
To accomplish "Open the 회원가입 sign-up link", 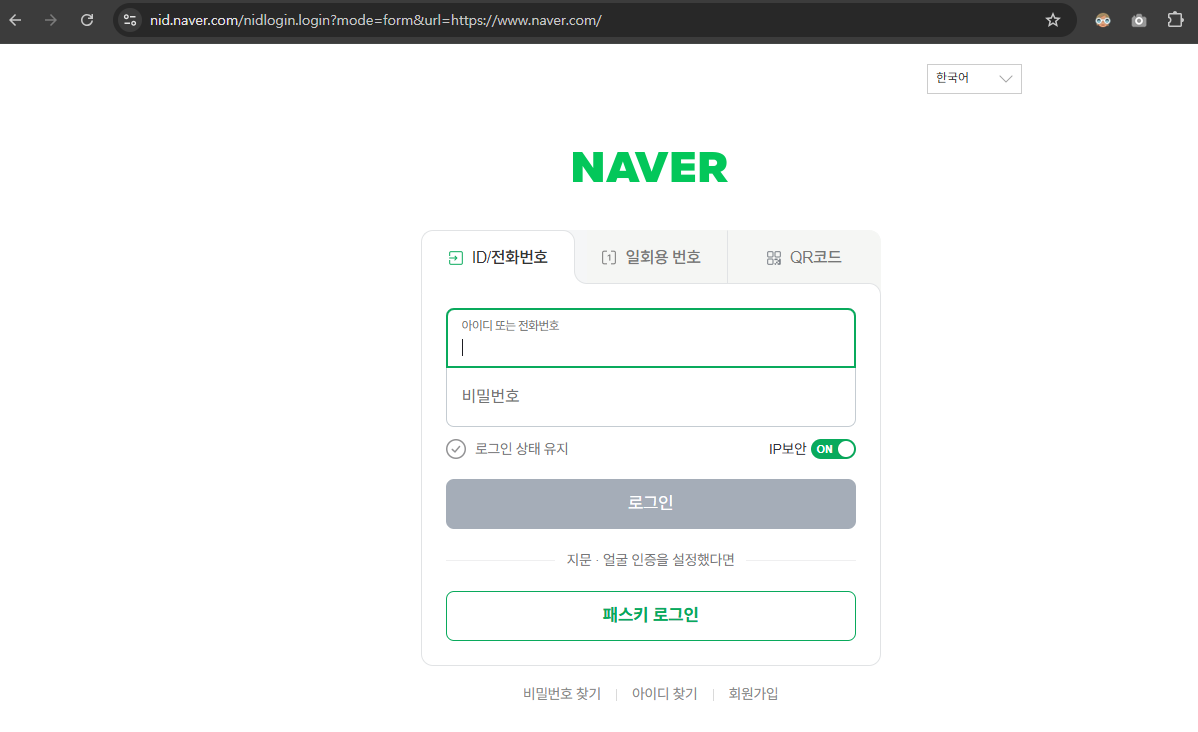I will (753, 694).
